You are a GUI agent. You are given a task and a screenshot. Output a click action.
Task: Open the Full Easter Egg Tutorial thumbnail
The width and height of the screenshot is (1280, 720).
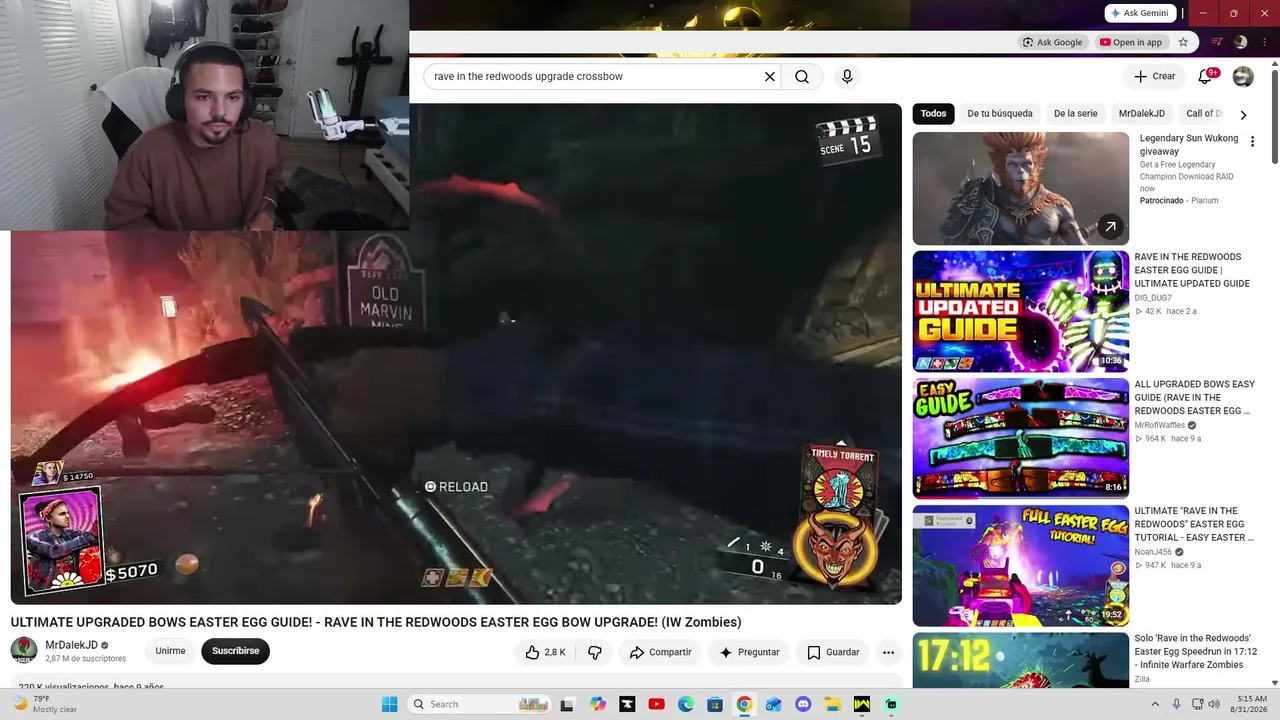point(1021,565)
